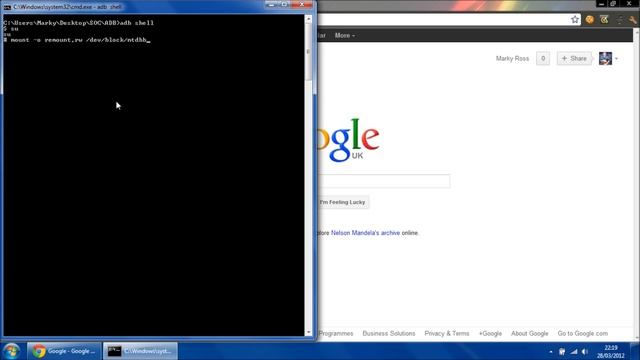Open the +Google footer link
The image size is (640, 360).
coord(490,333)
